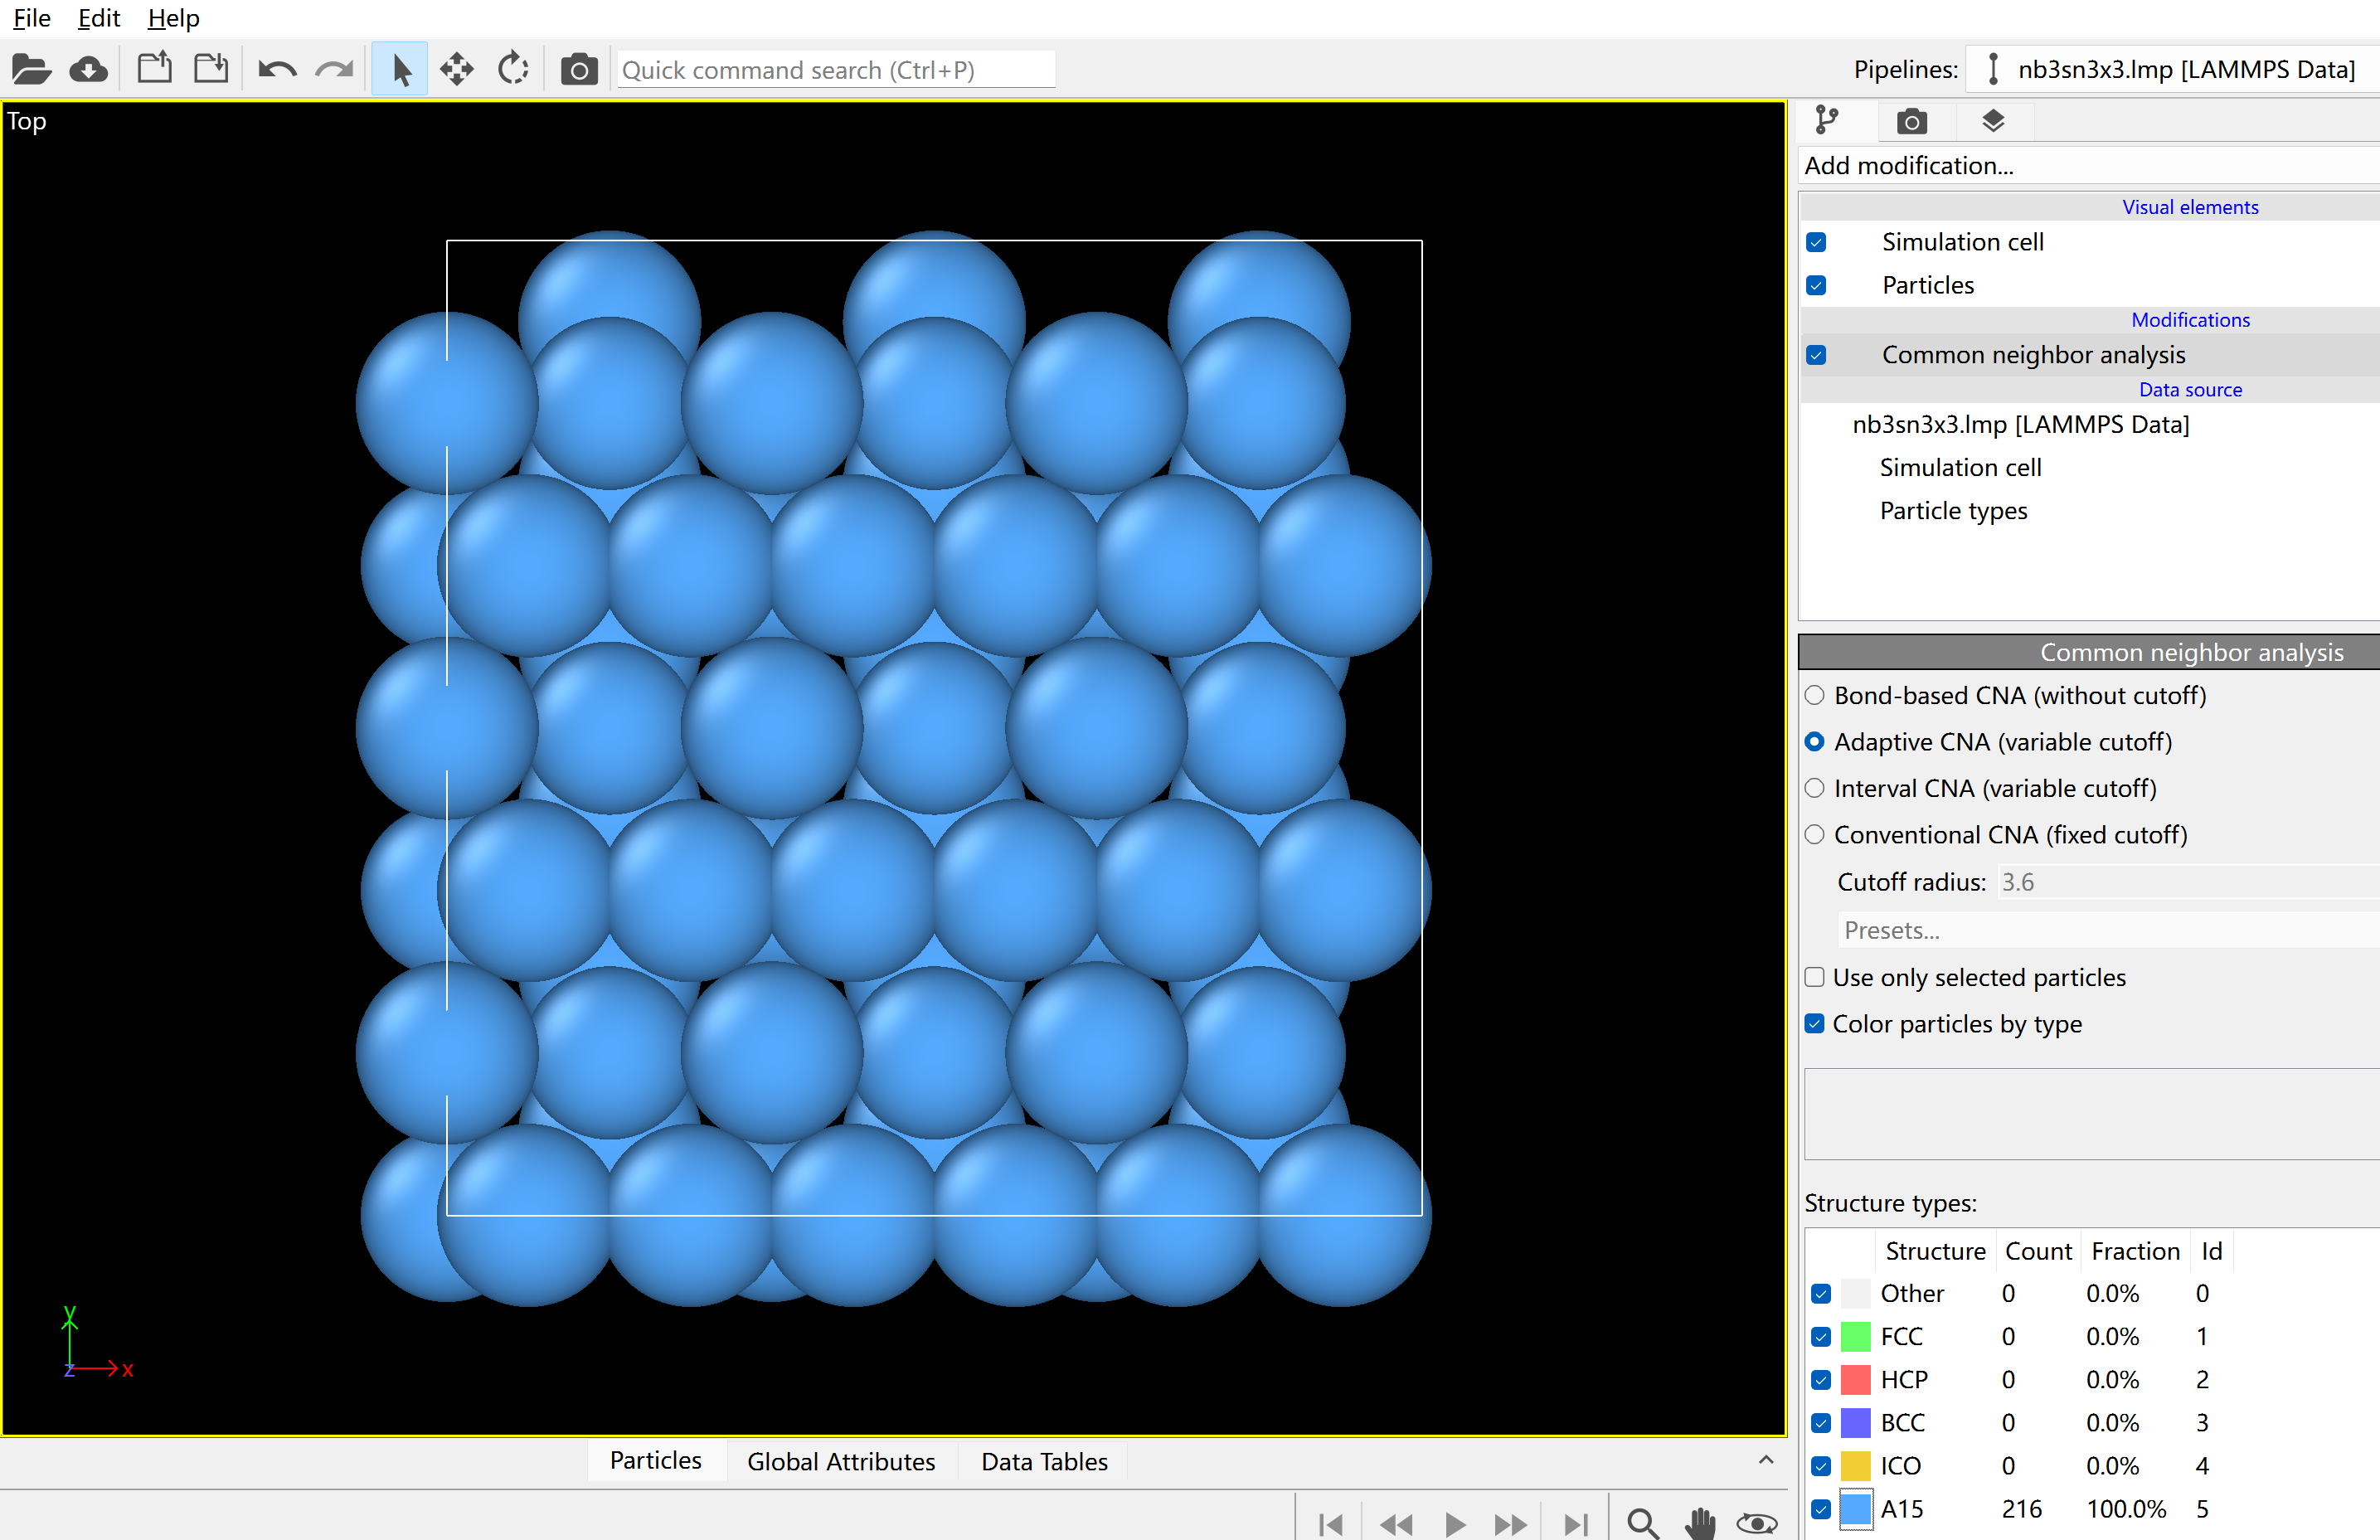Disable the Common neighbor analysis modifier checkbox
This screenshot has width=2380, height=1540.
[x=1816, y=355]
